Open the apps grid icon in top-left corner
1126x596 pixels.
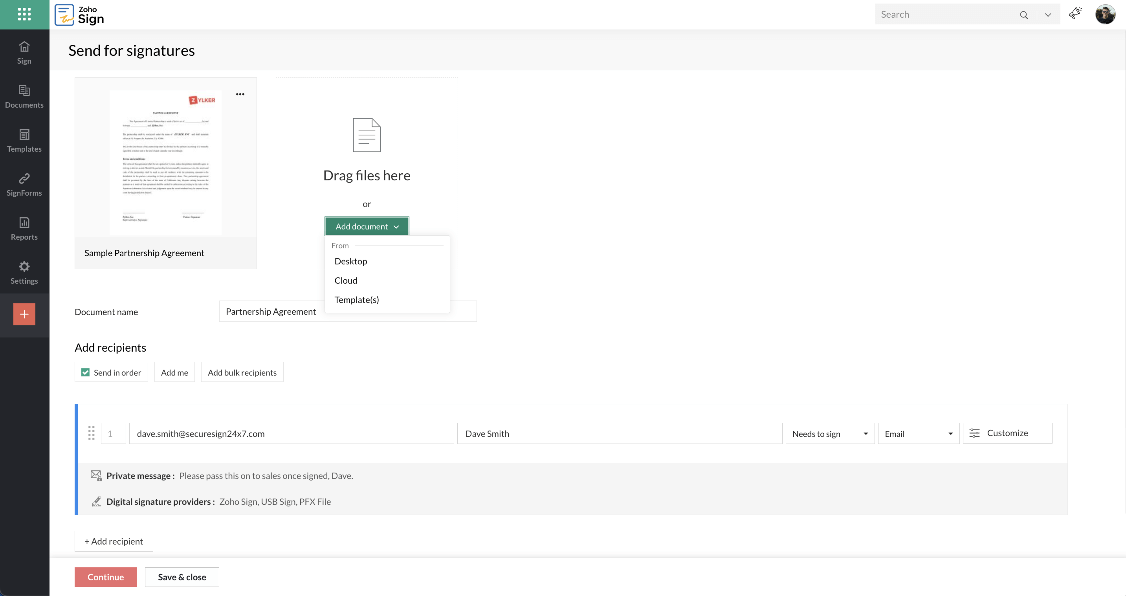tap(22, 14)
